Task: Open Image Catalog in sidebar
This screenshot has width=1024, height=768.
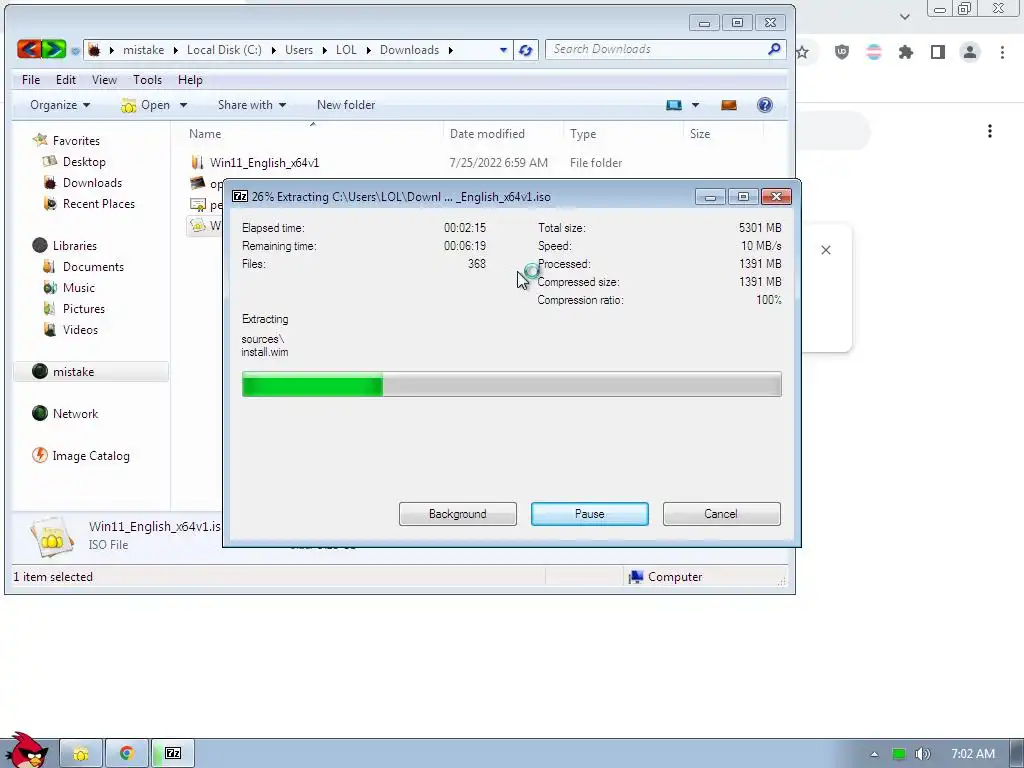Action: 91,456
